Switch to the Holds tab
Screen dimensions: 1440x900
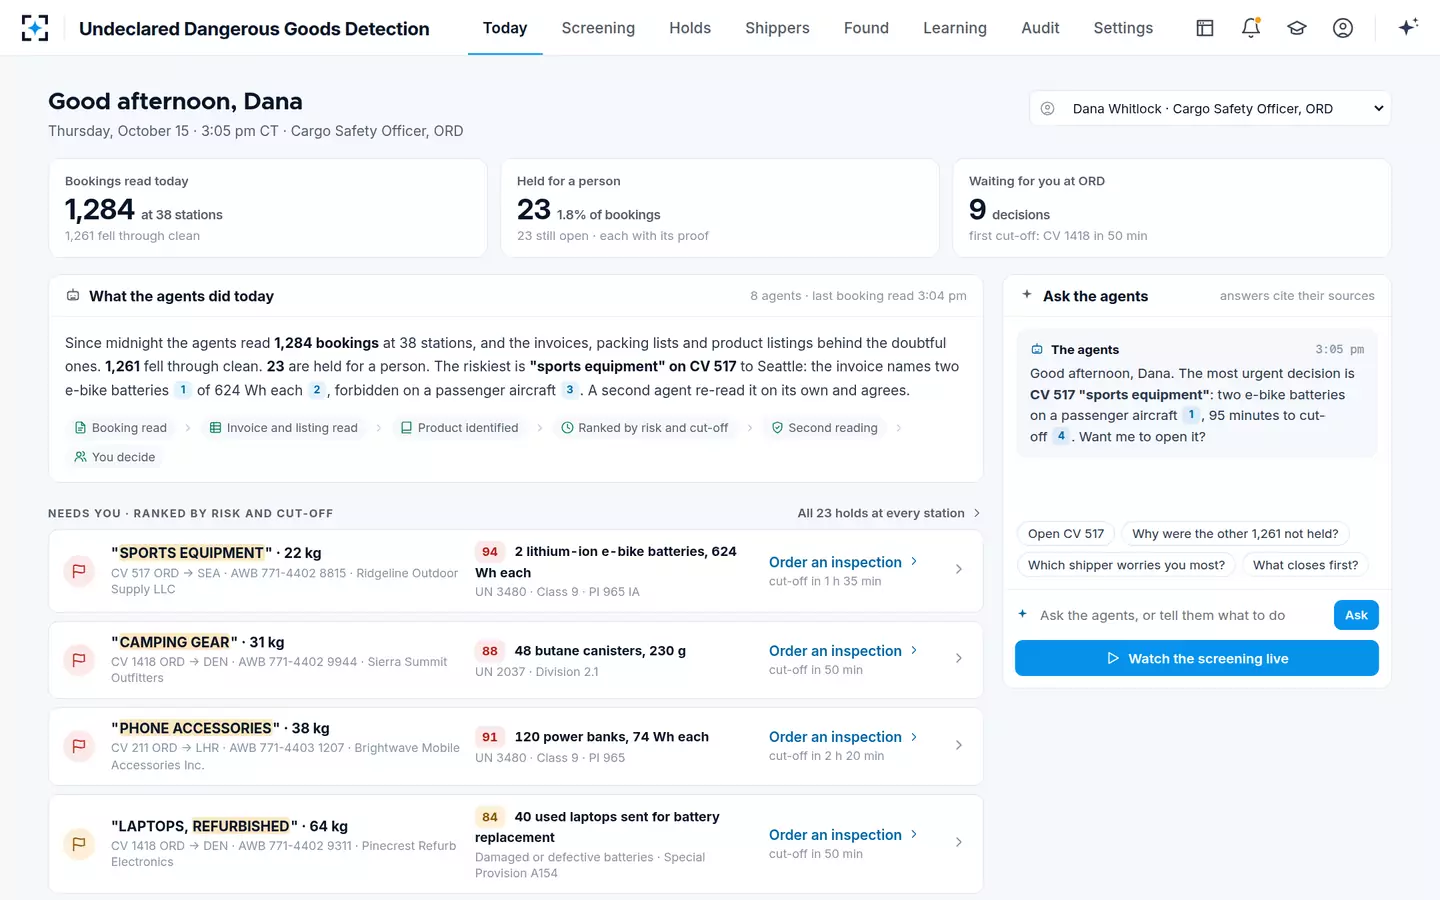(x=690, y=28)
